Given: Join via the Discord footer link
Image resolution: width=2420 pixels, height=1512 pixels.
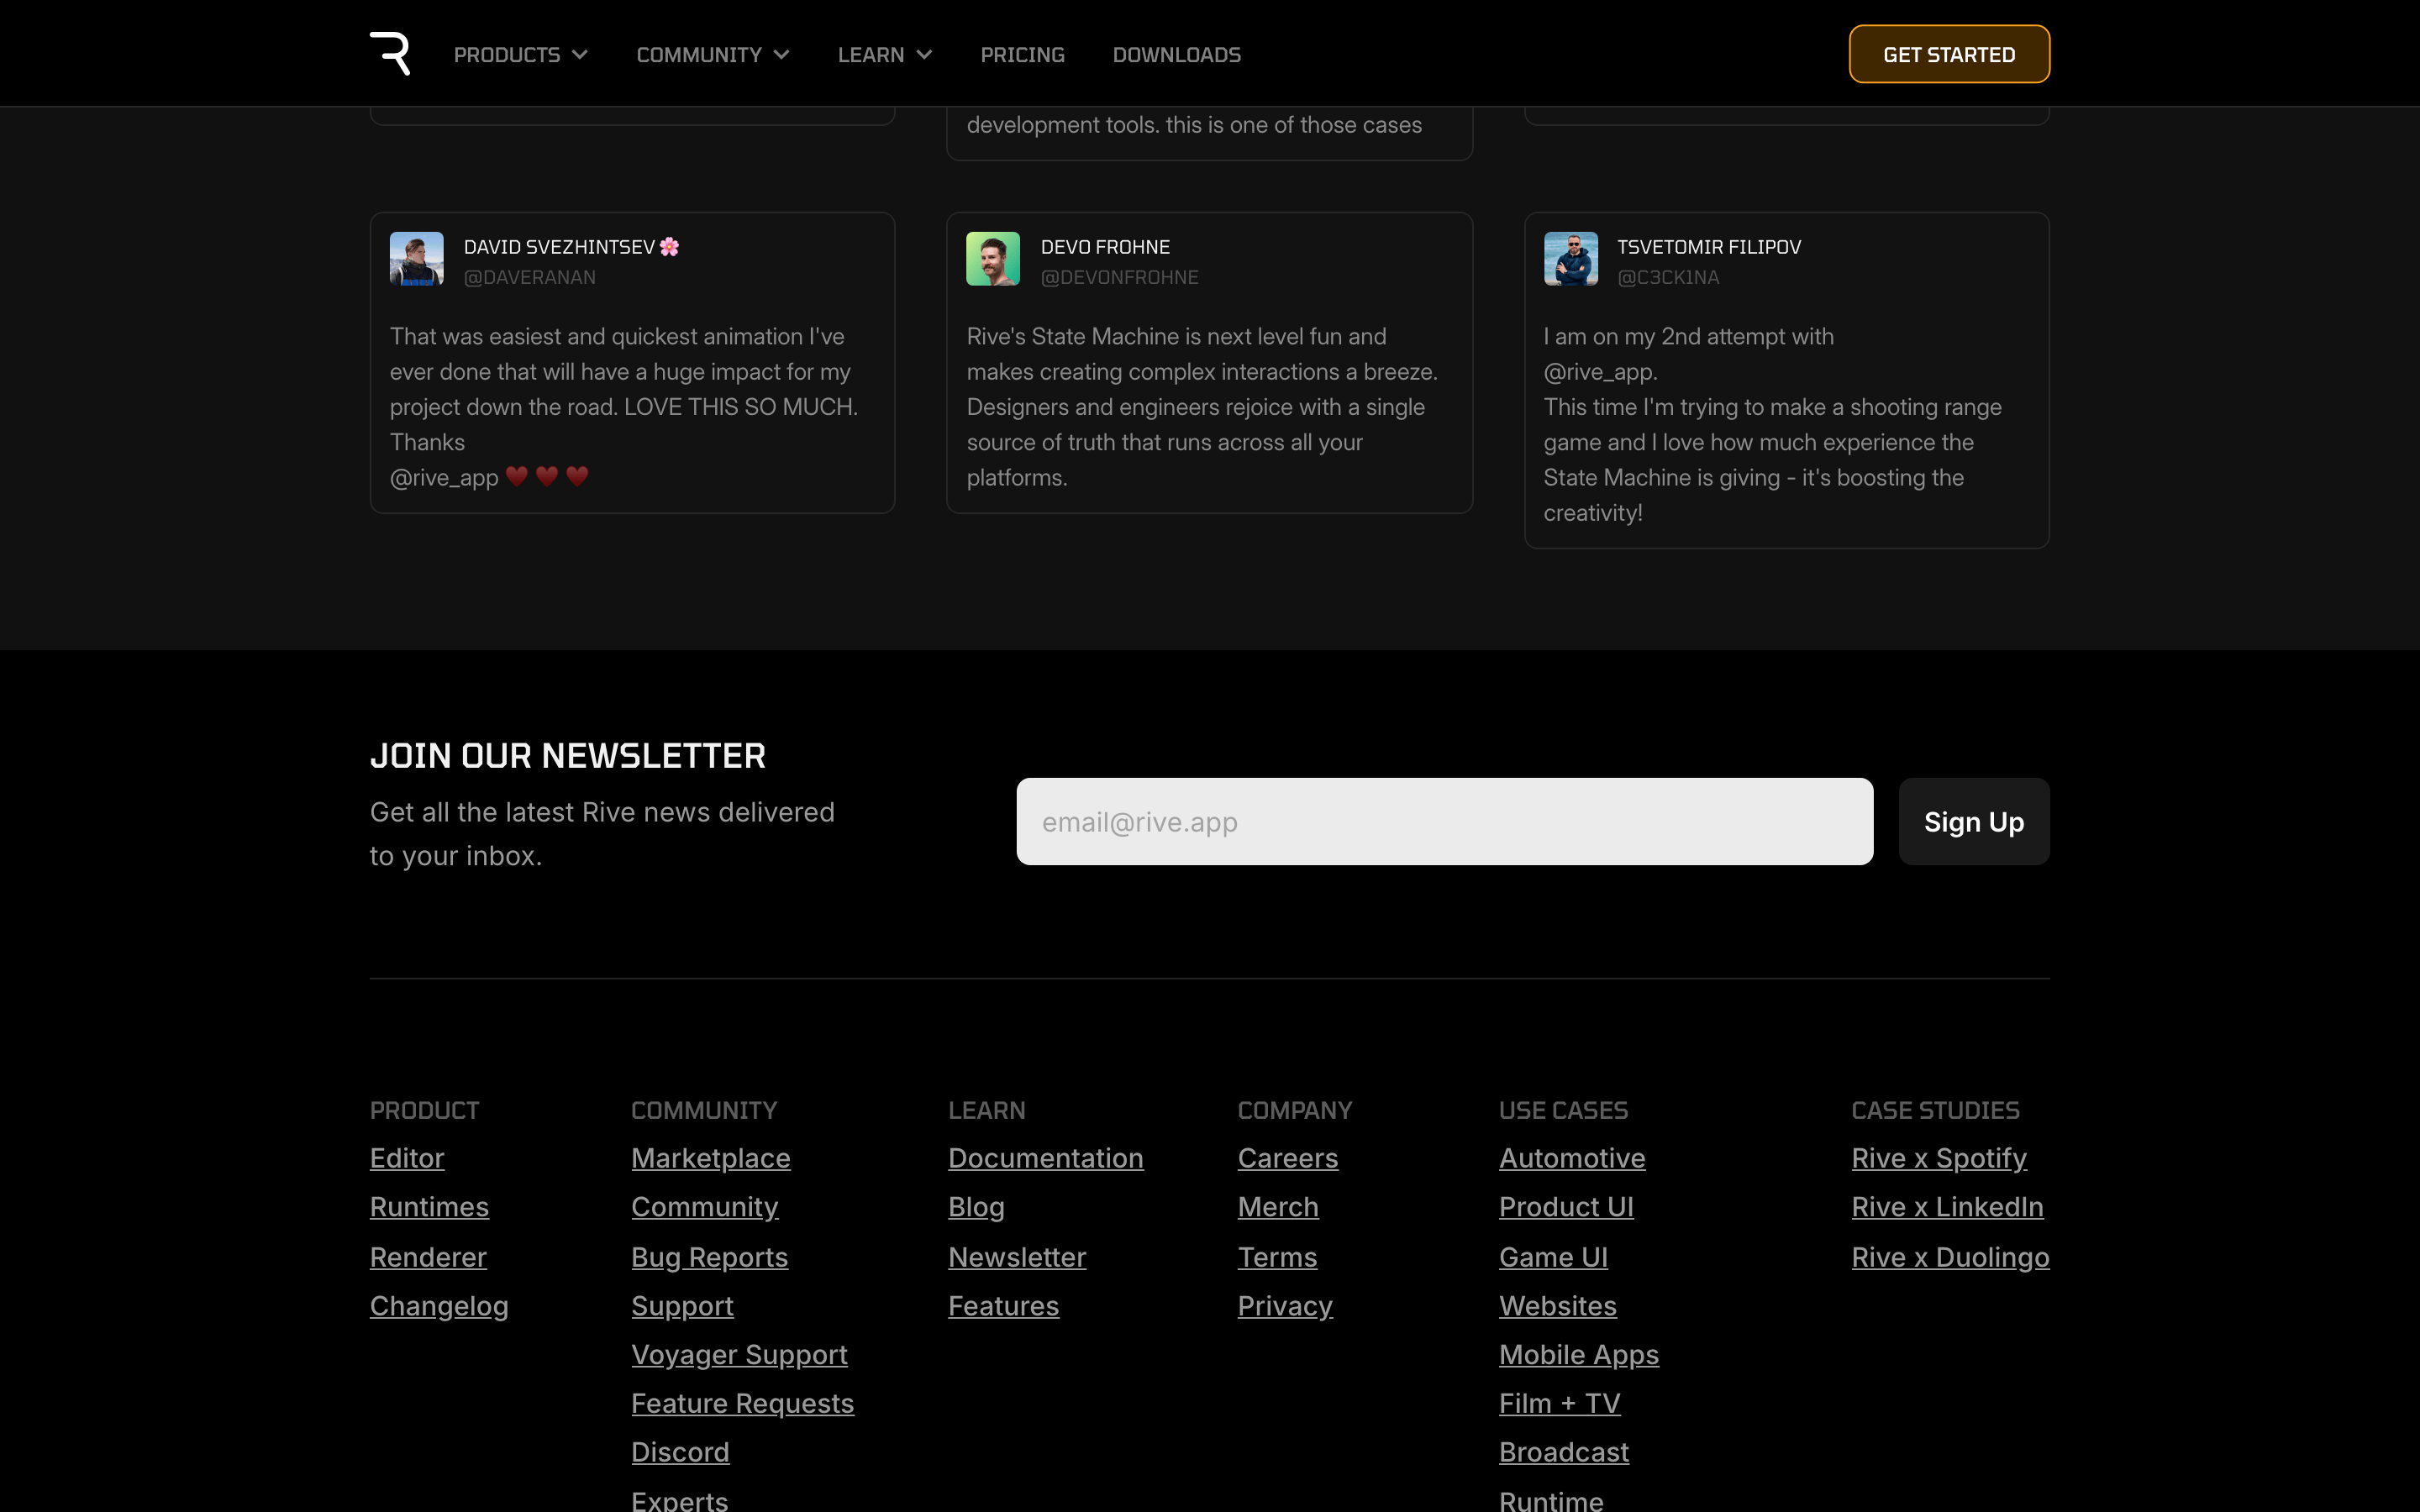Looking at the screenshot, I should click(680, 1452).
